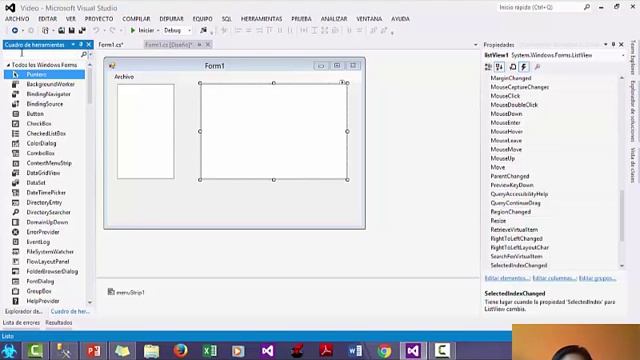The image size is (640, 360).
Task: Click the menuStrip1 component tray item
Action: tap(126, 292)
